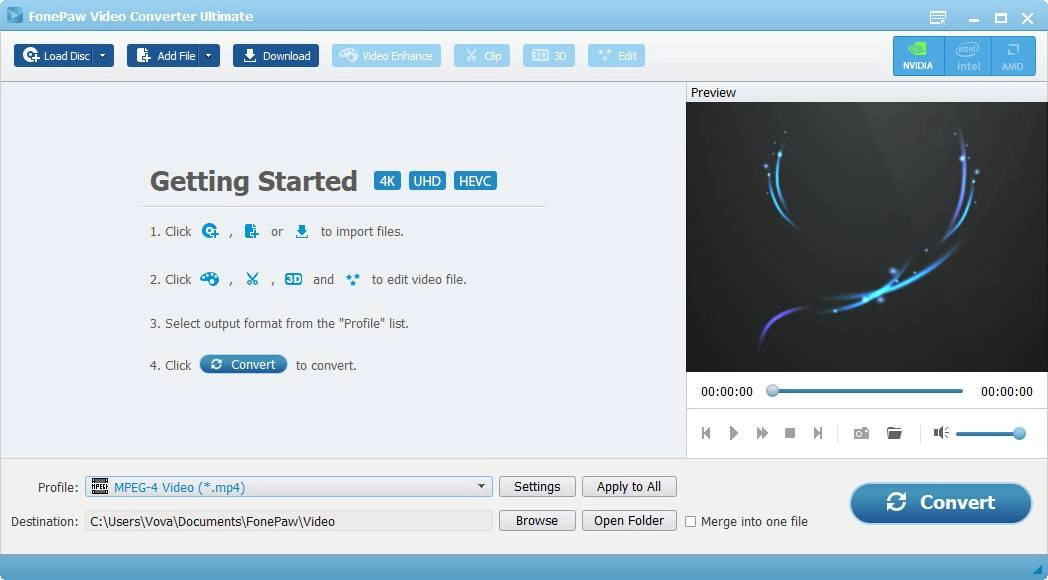Open the Edit effects tool
This screenshot has width=1048, height=580.
[x=616, y=55]
